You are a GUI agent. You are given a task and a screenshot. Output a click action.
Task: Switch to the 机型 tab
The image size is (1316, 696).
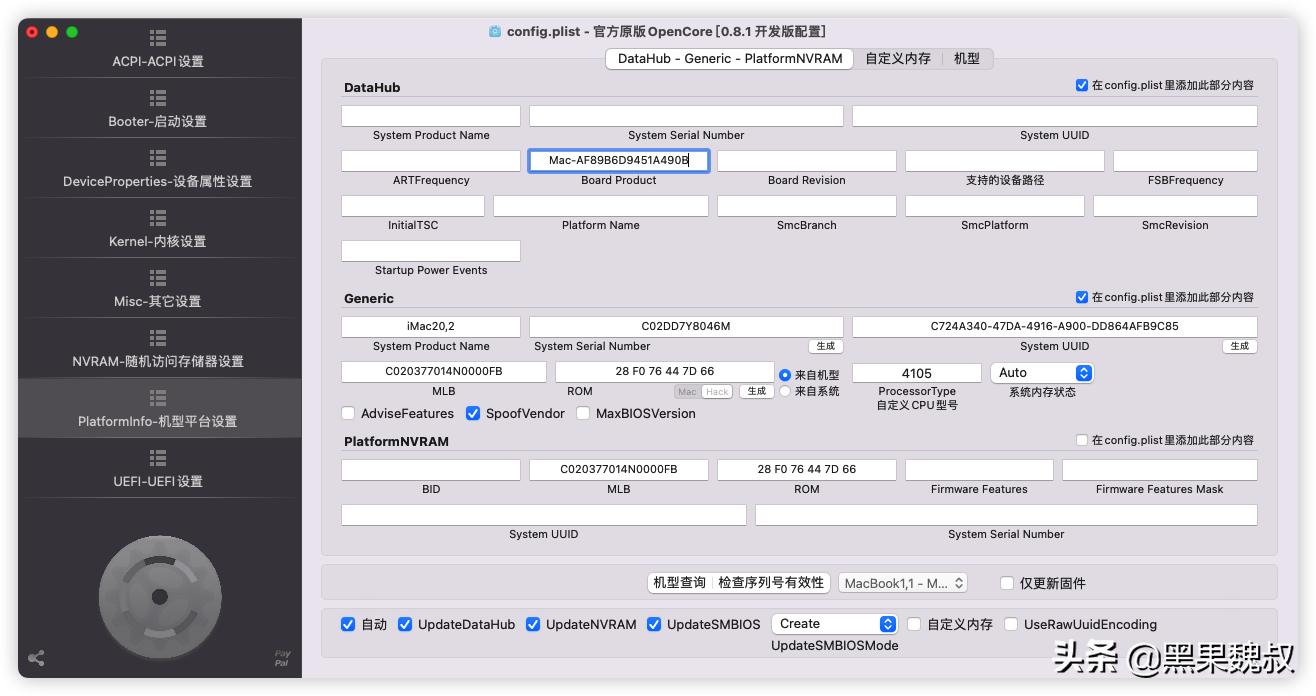point(966,58)
